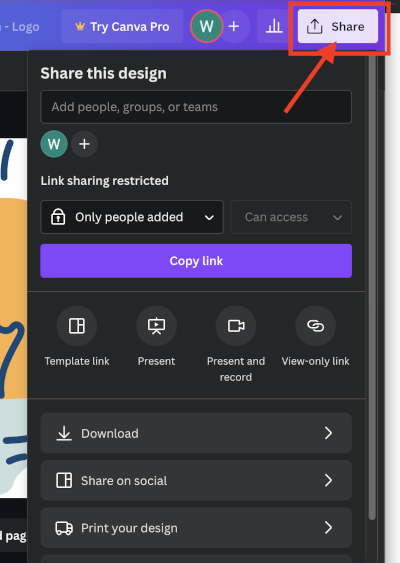Click the lock icon on link sharing

click(58, 217)
